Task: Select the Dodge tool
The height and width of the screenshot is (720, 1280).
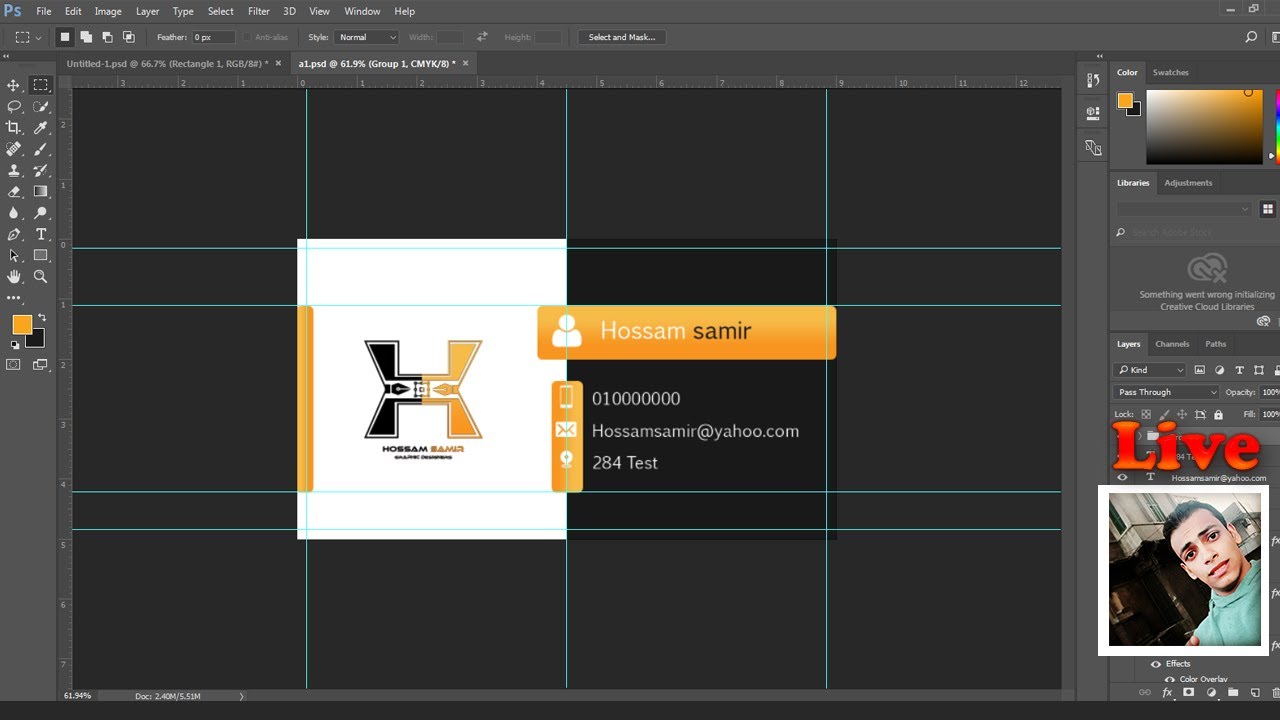Action: (x=41, y=213)
